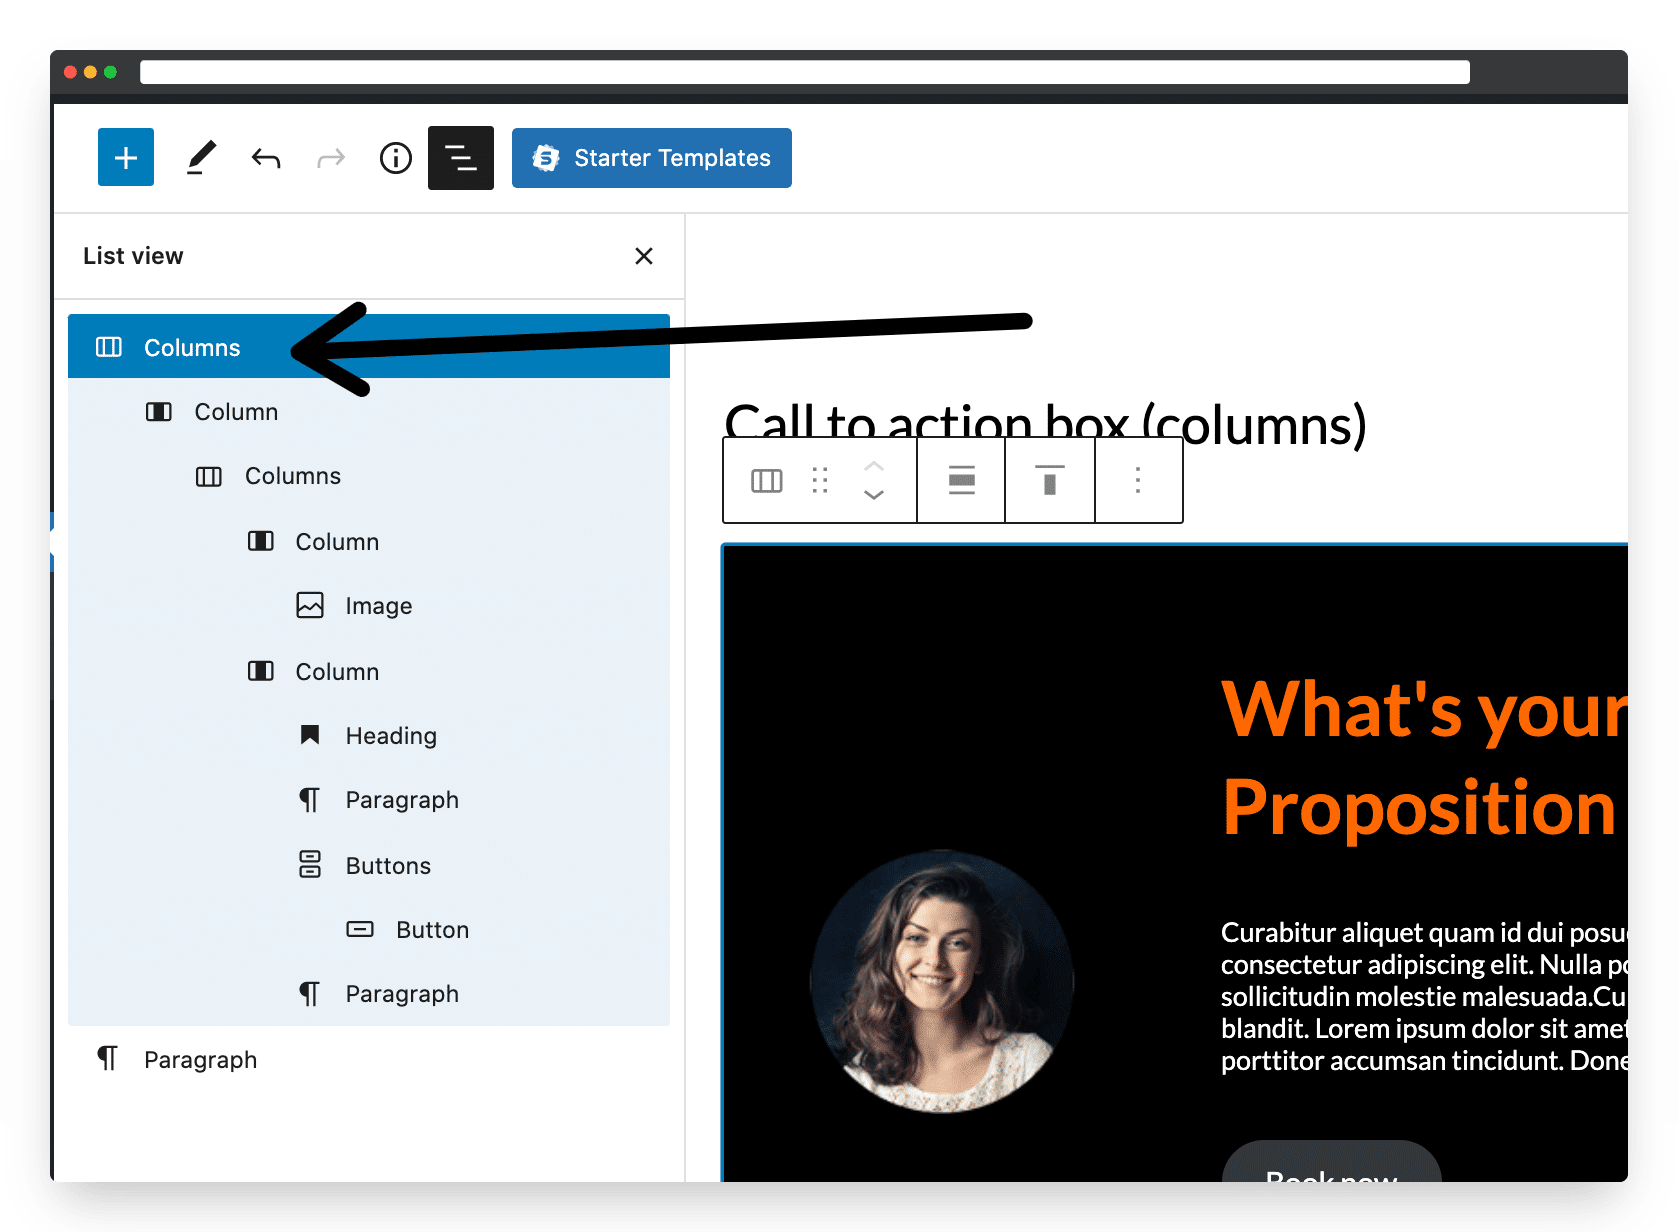The image size is (1678, 1232).
Task: Undo the last change
Action: click(x=266, y=158)
